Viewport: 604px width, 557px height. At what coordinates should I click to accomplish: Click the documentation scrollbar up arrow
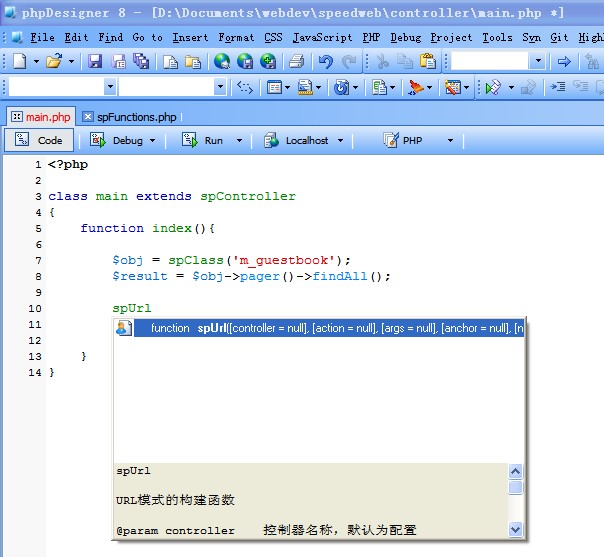[515, 471]
